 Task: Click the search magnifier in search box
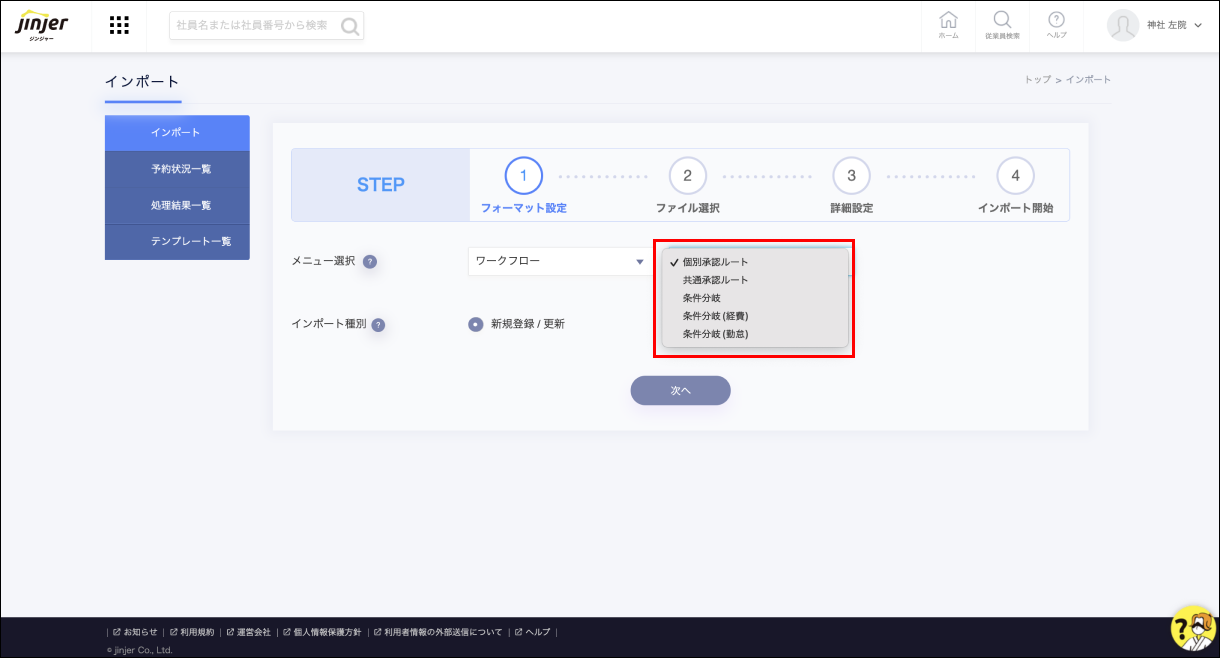coord(350,26)
